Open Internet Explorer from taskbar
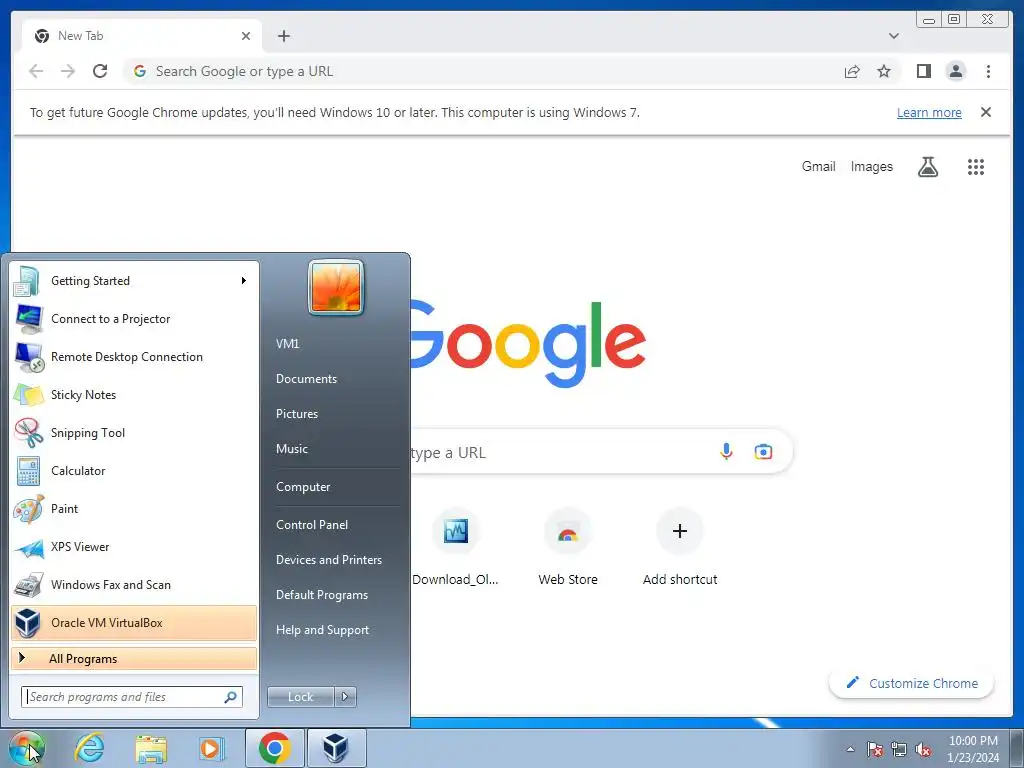 point(89,748)
